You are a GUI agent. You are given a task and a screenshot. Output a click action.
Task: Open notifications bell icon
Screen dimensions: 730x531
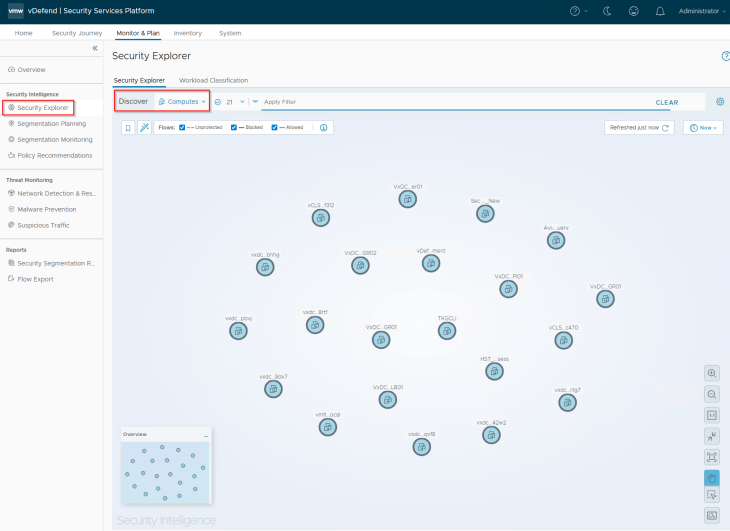[660, 11]
